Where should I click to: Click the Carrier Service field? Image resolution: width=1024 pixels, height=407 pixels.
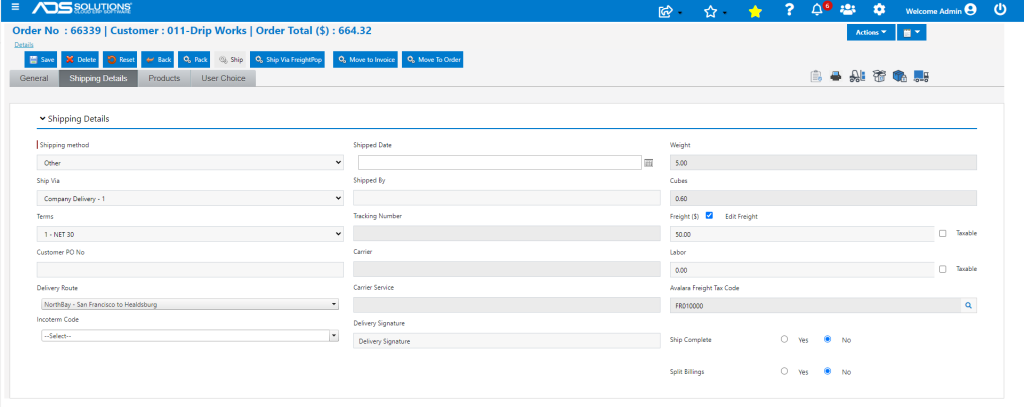coord(507,305)
